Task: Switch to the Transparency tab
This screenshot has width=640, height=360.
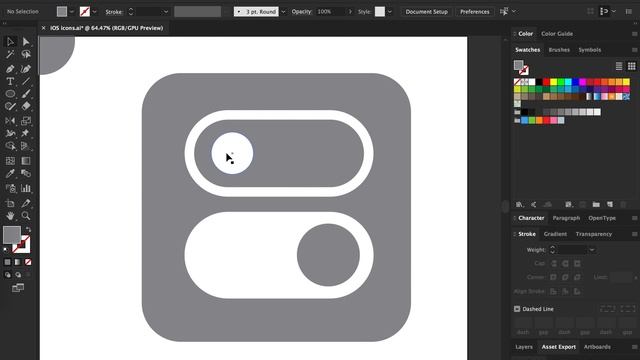Action: (x=593, y=234)
